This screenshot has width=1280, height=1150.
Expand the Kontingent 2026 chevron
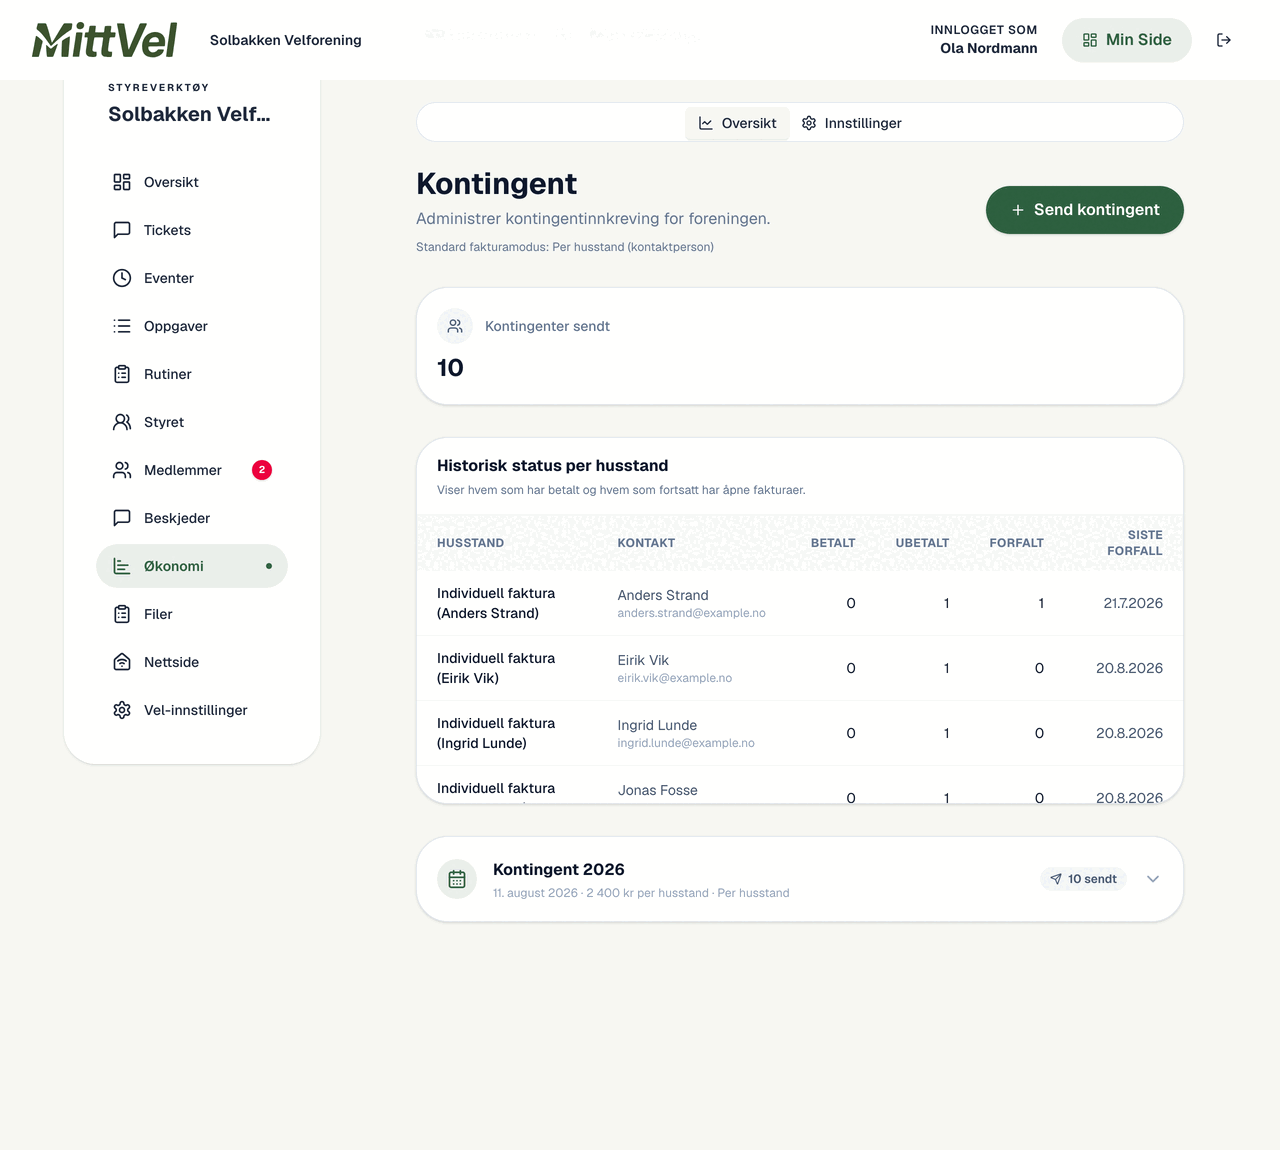click(1153, 879)
